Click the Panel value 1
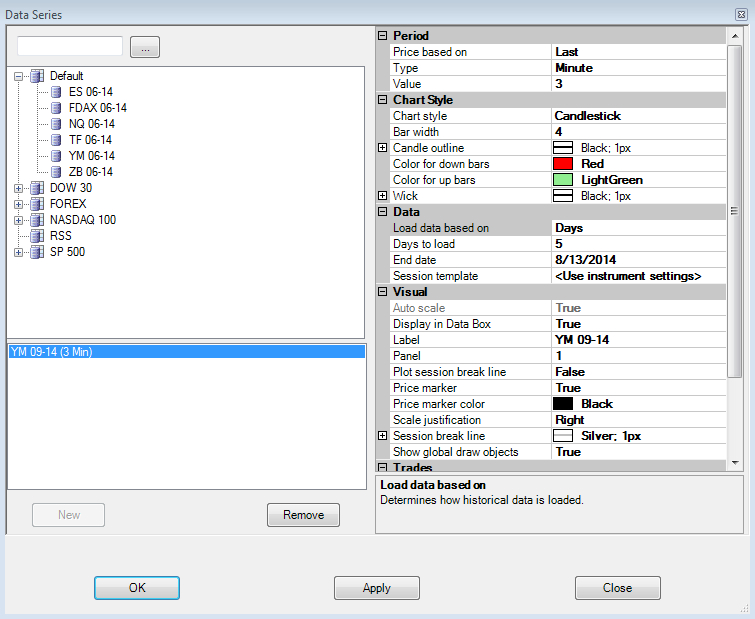755x619 pixels. 638,356
